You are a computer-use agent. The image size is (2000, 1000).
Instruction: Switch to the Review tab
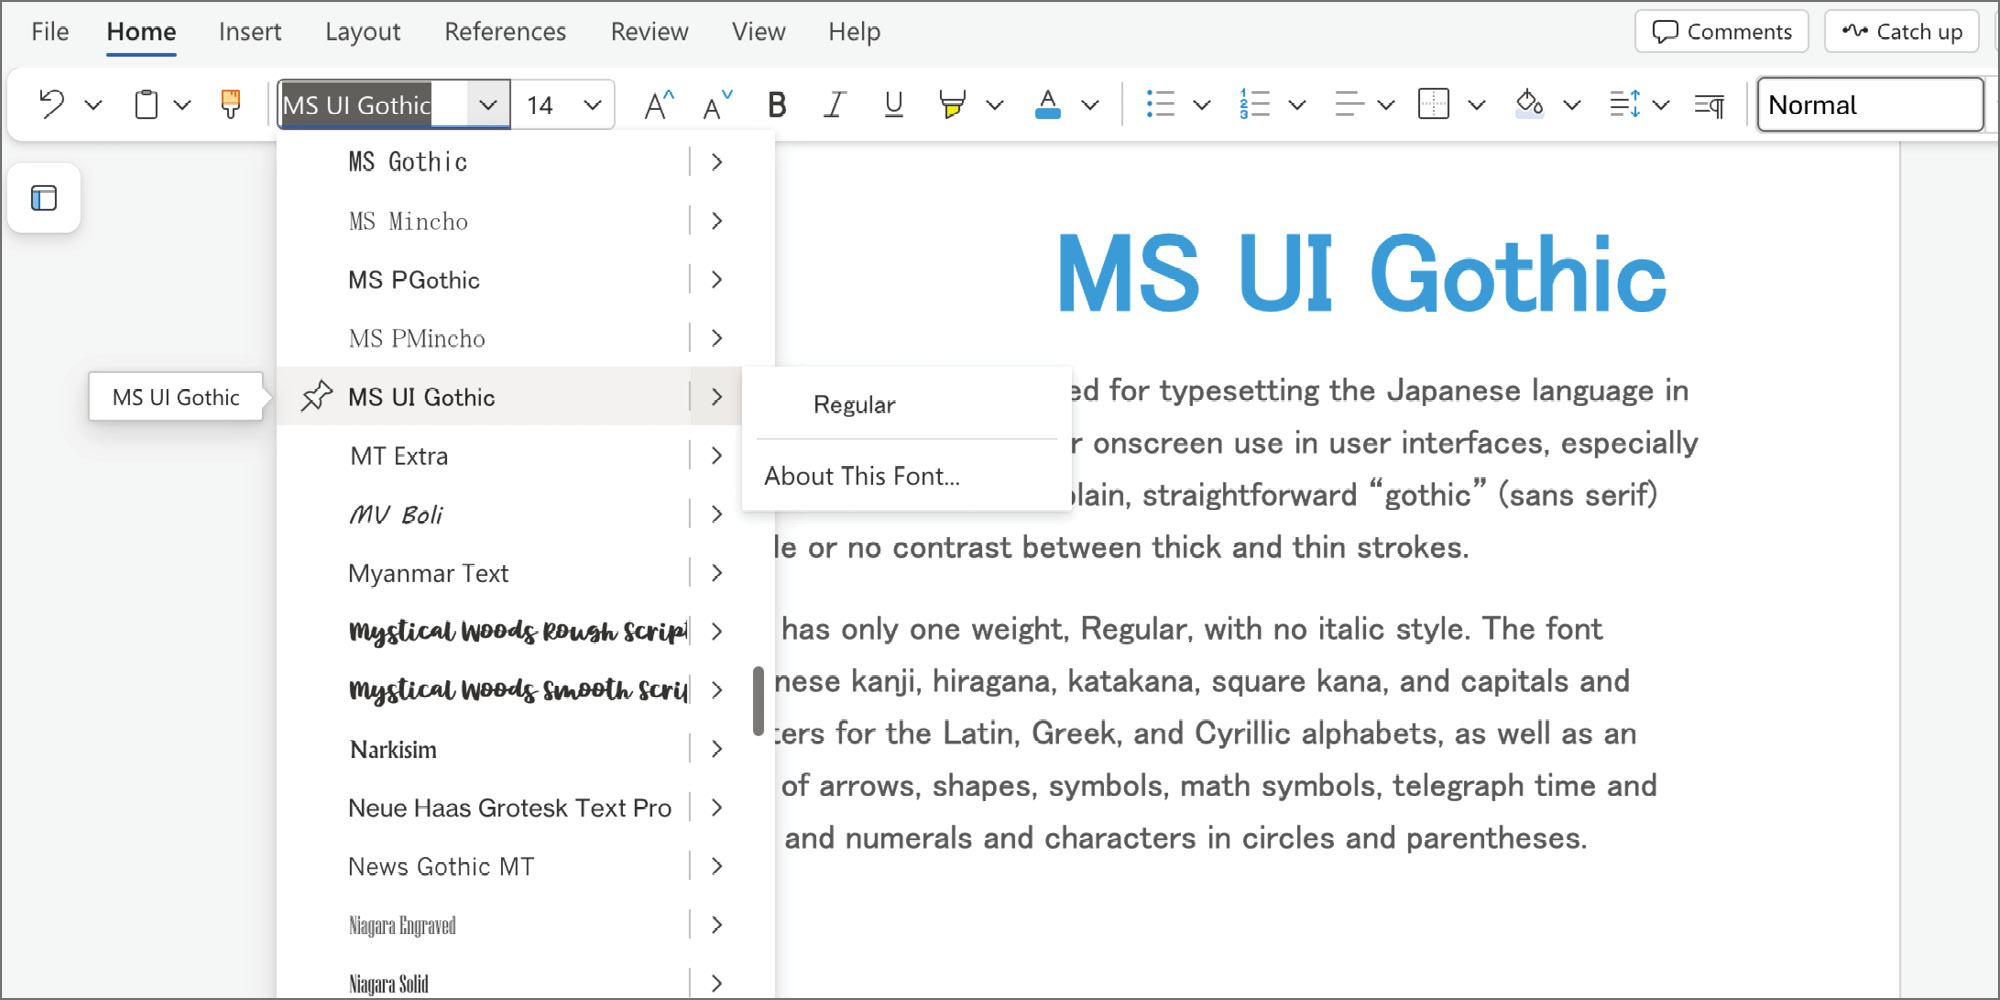click(649, 32)
